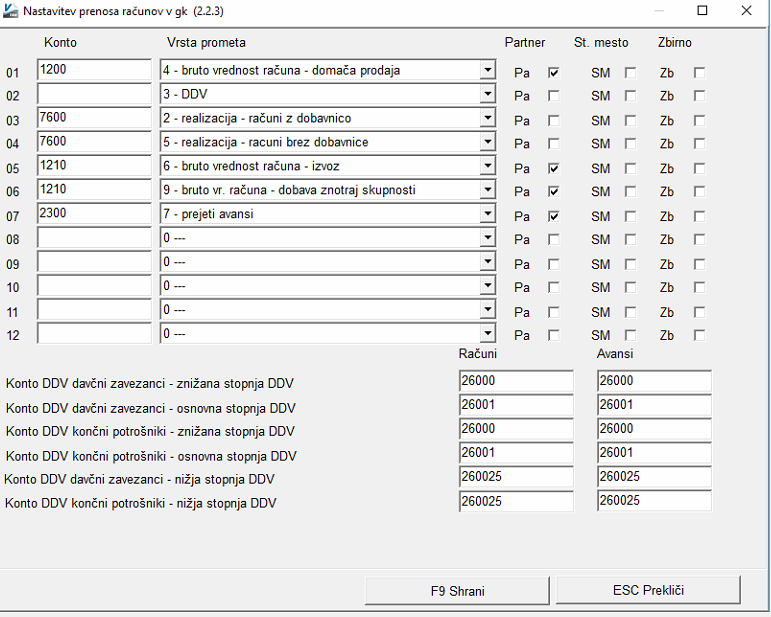
Task: Click the application icon in title bar
Action: point(11,11)
